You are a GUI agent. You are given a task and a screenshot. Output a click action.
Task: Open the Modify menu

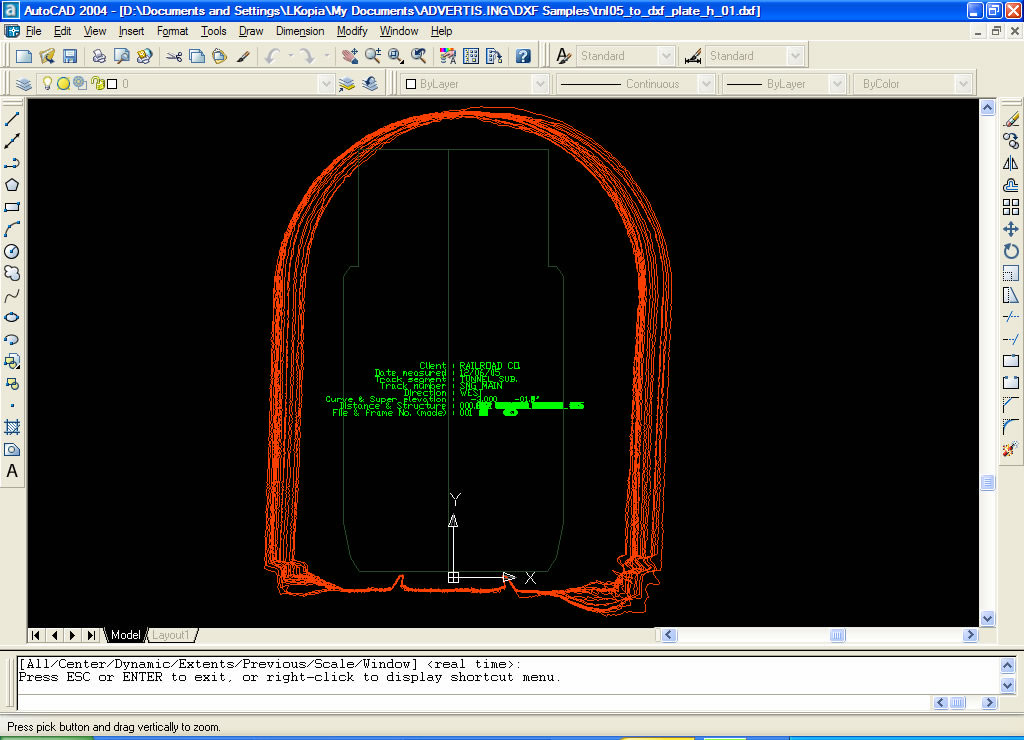352,31
